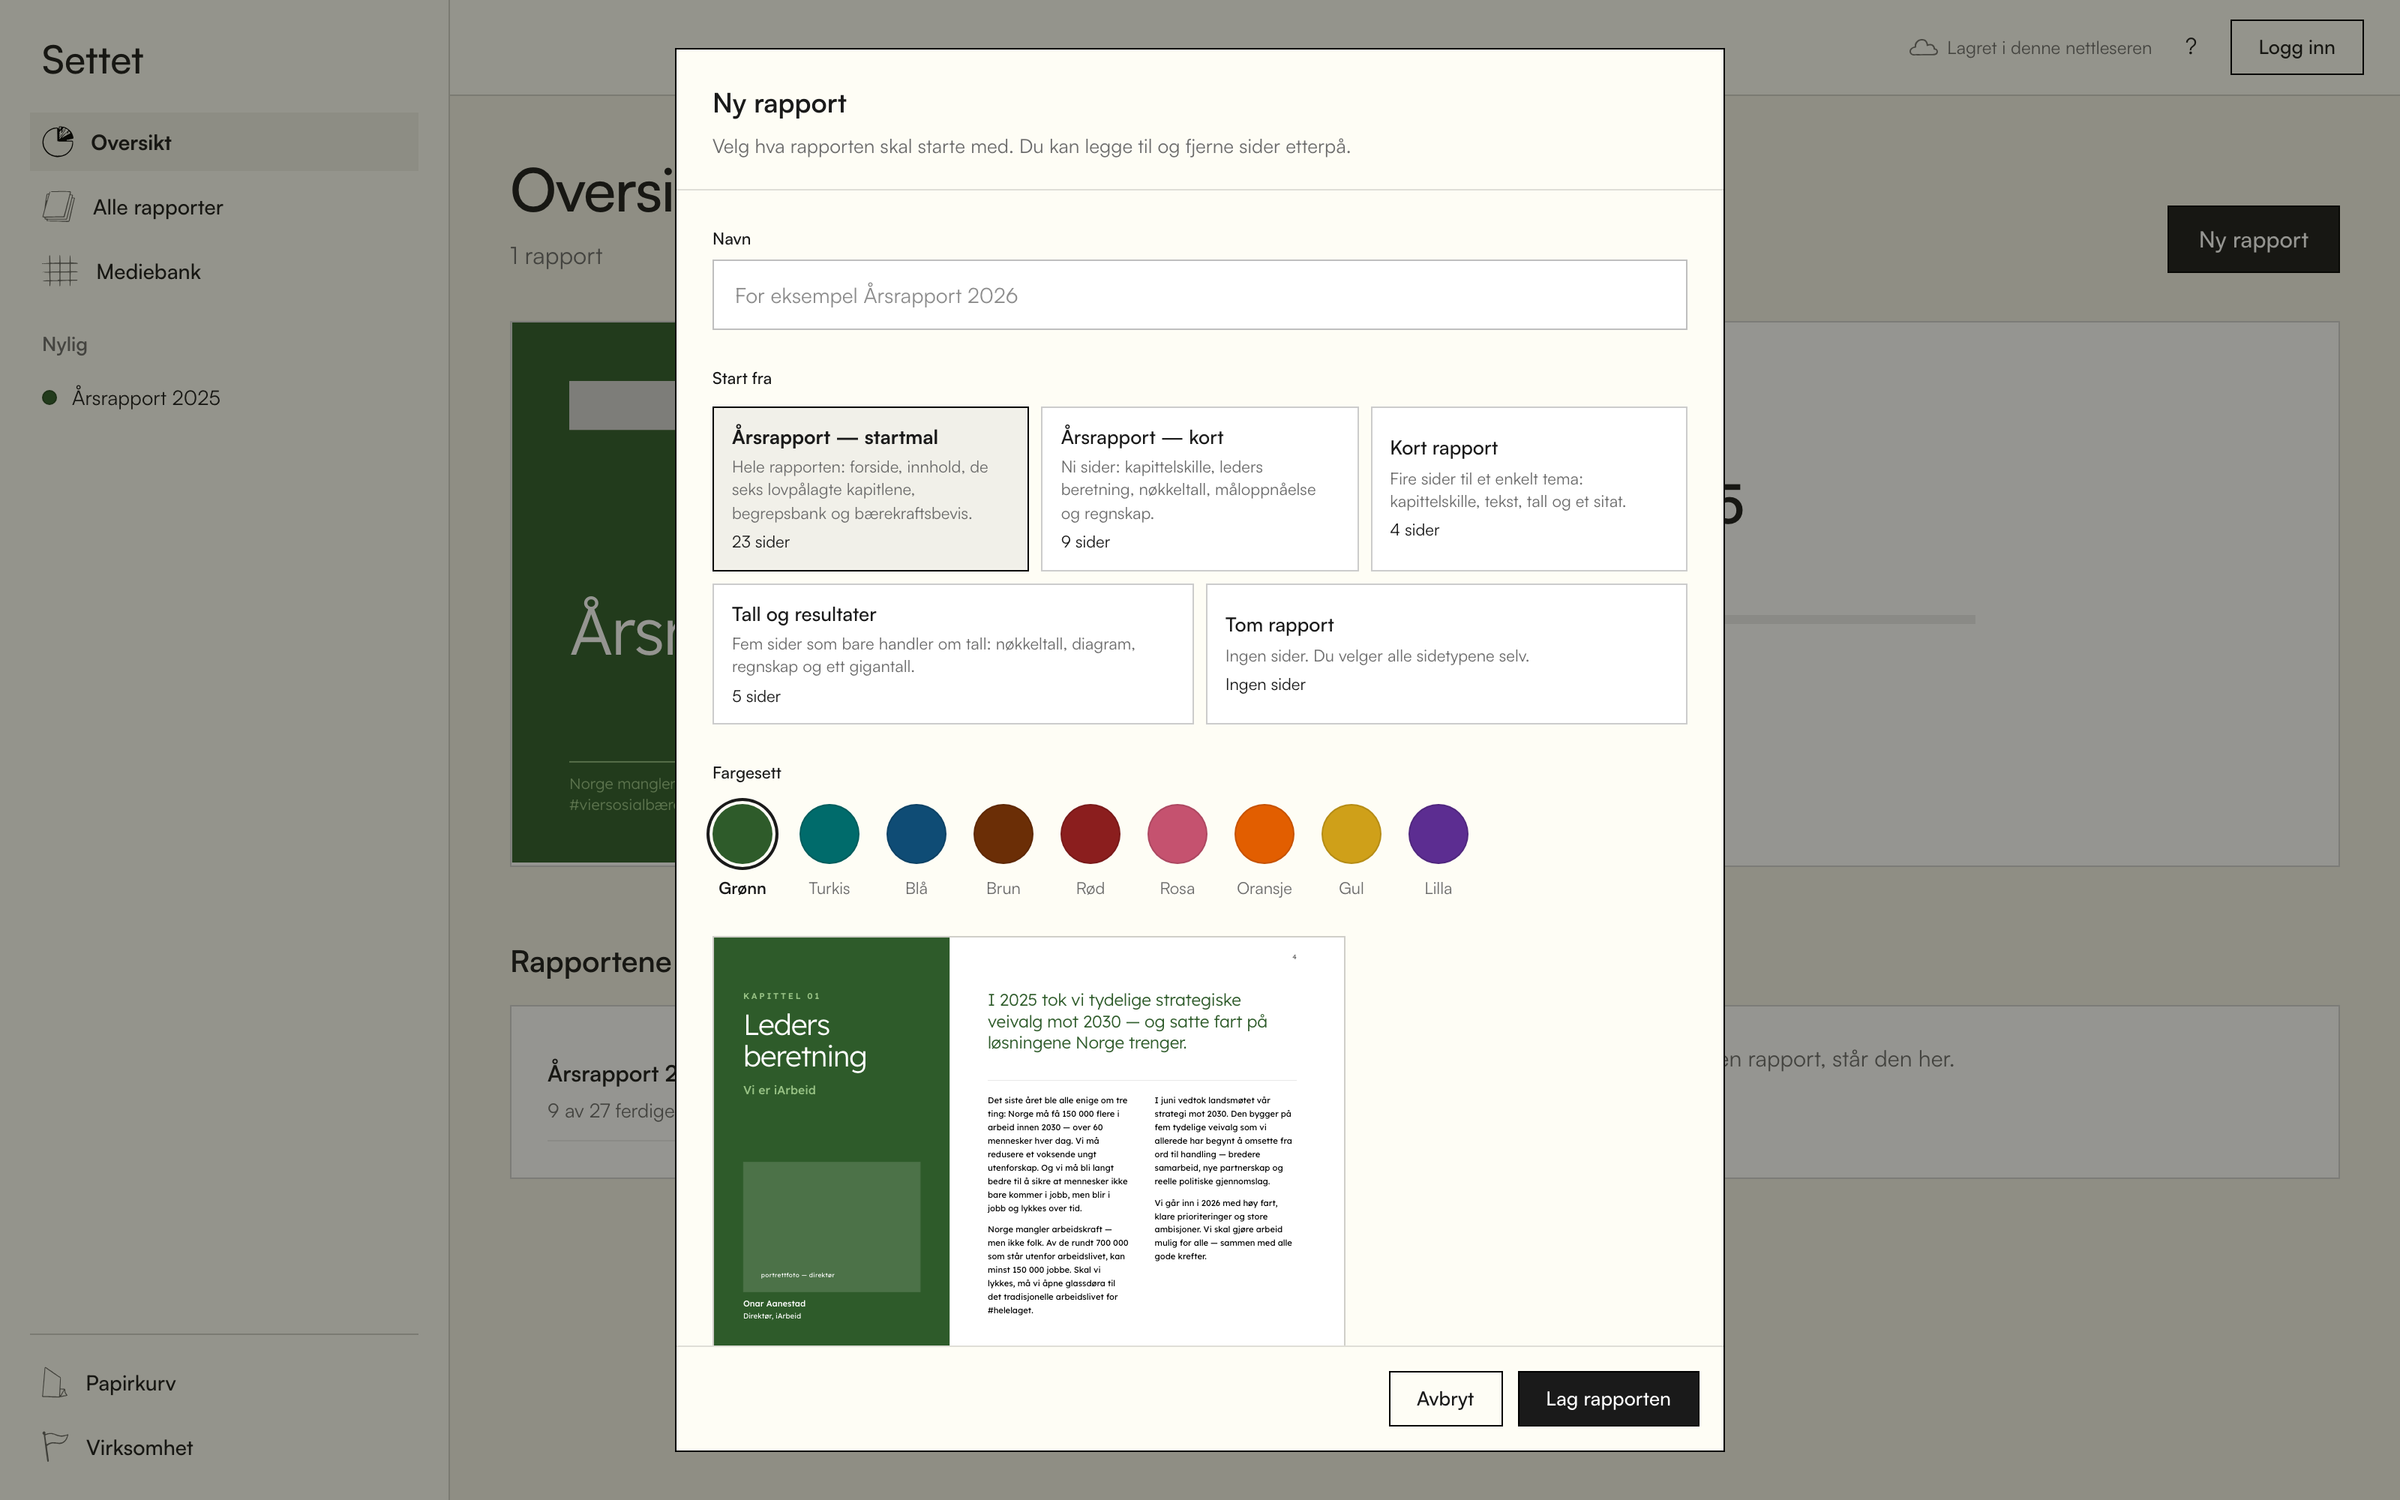Select the Grønn color set

742,834
